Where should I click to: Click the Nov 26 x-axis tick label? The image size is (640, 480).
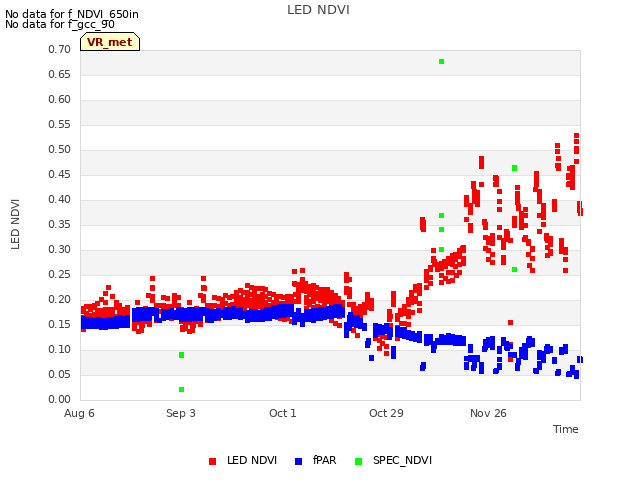point(488,413)
